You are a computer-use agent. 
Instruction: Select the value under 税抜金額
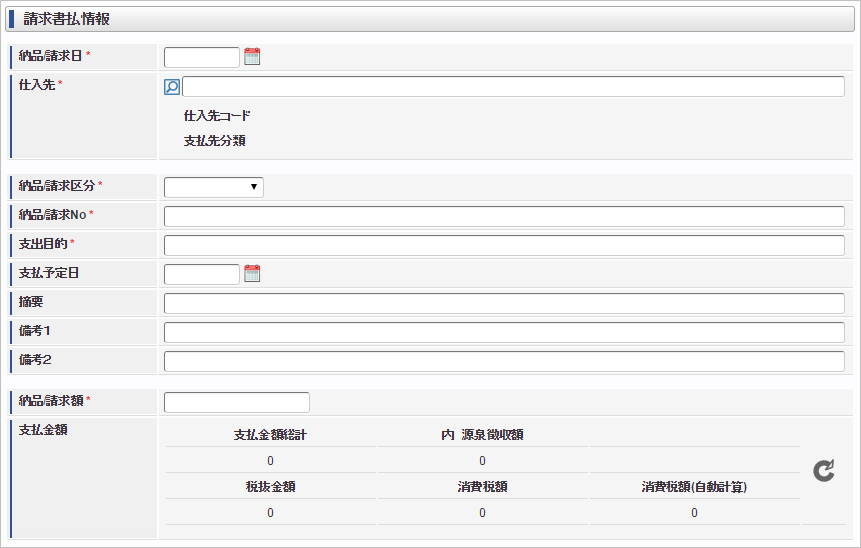(270, 513)
